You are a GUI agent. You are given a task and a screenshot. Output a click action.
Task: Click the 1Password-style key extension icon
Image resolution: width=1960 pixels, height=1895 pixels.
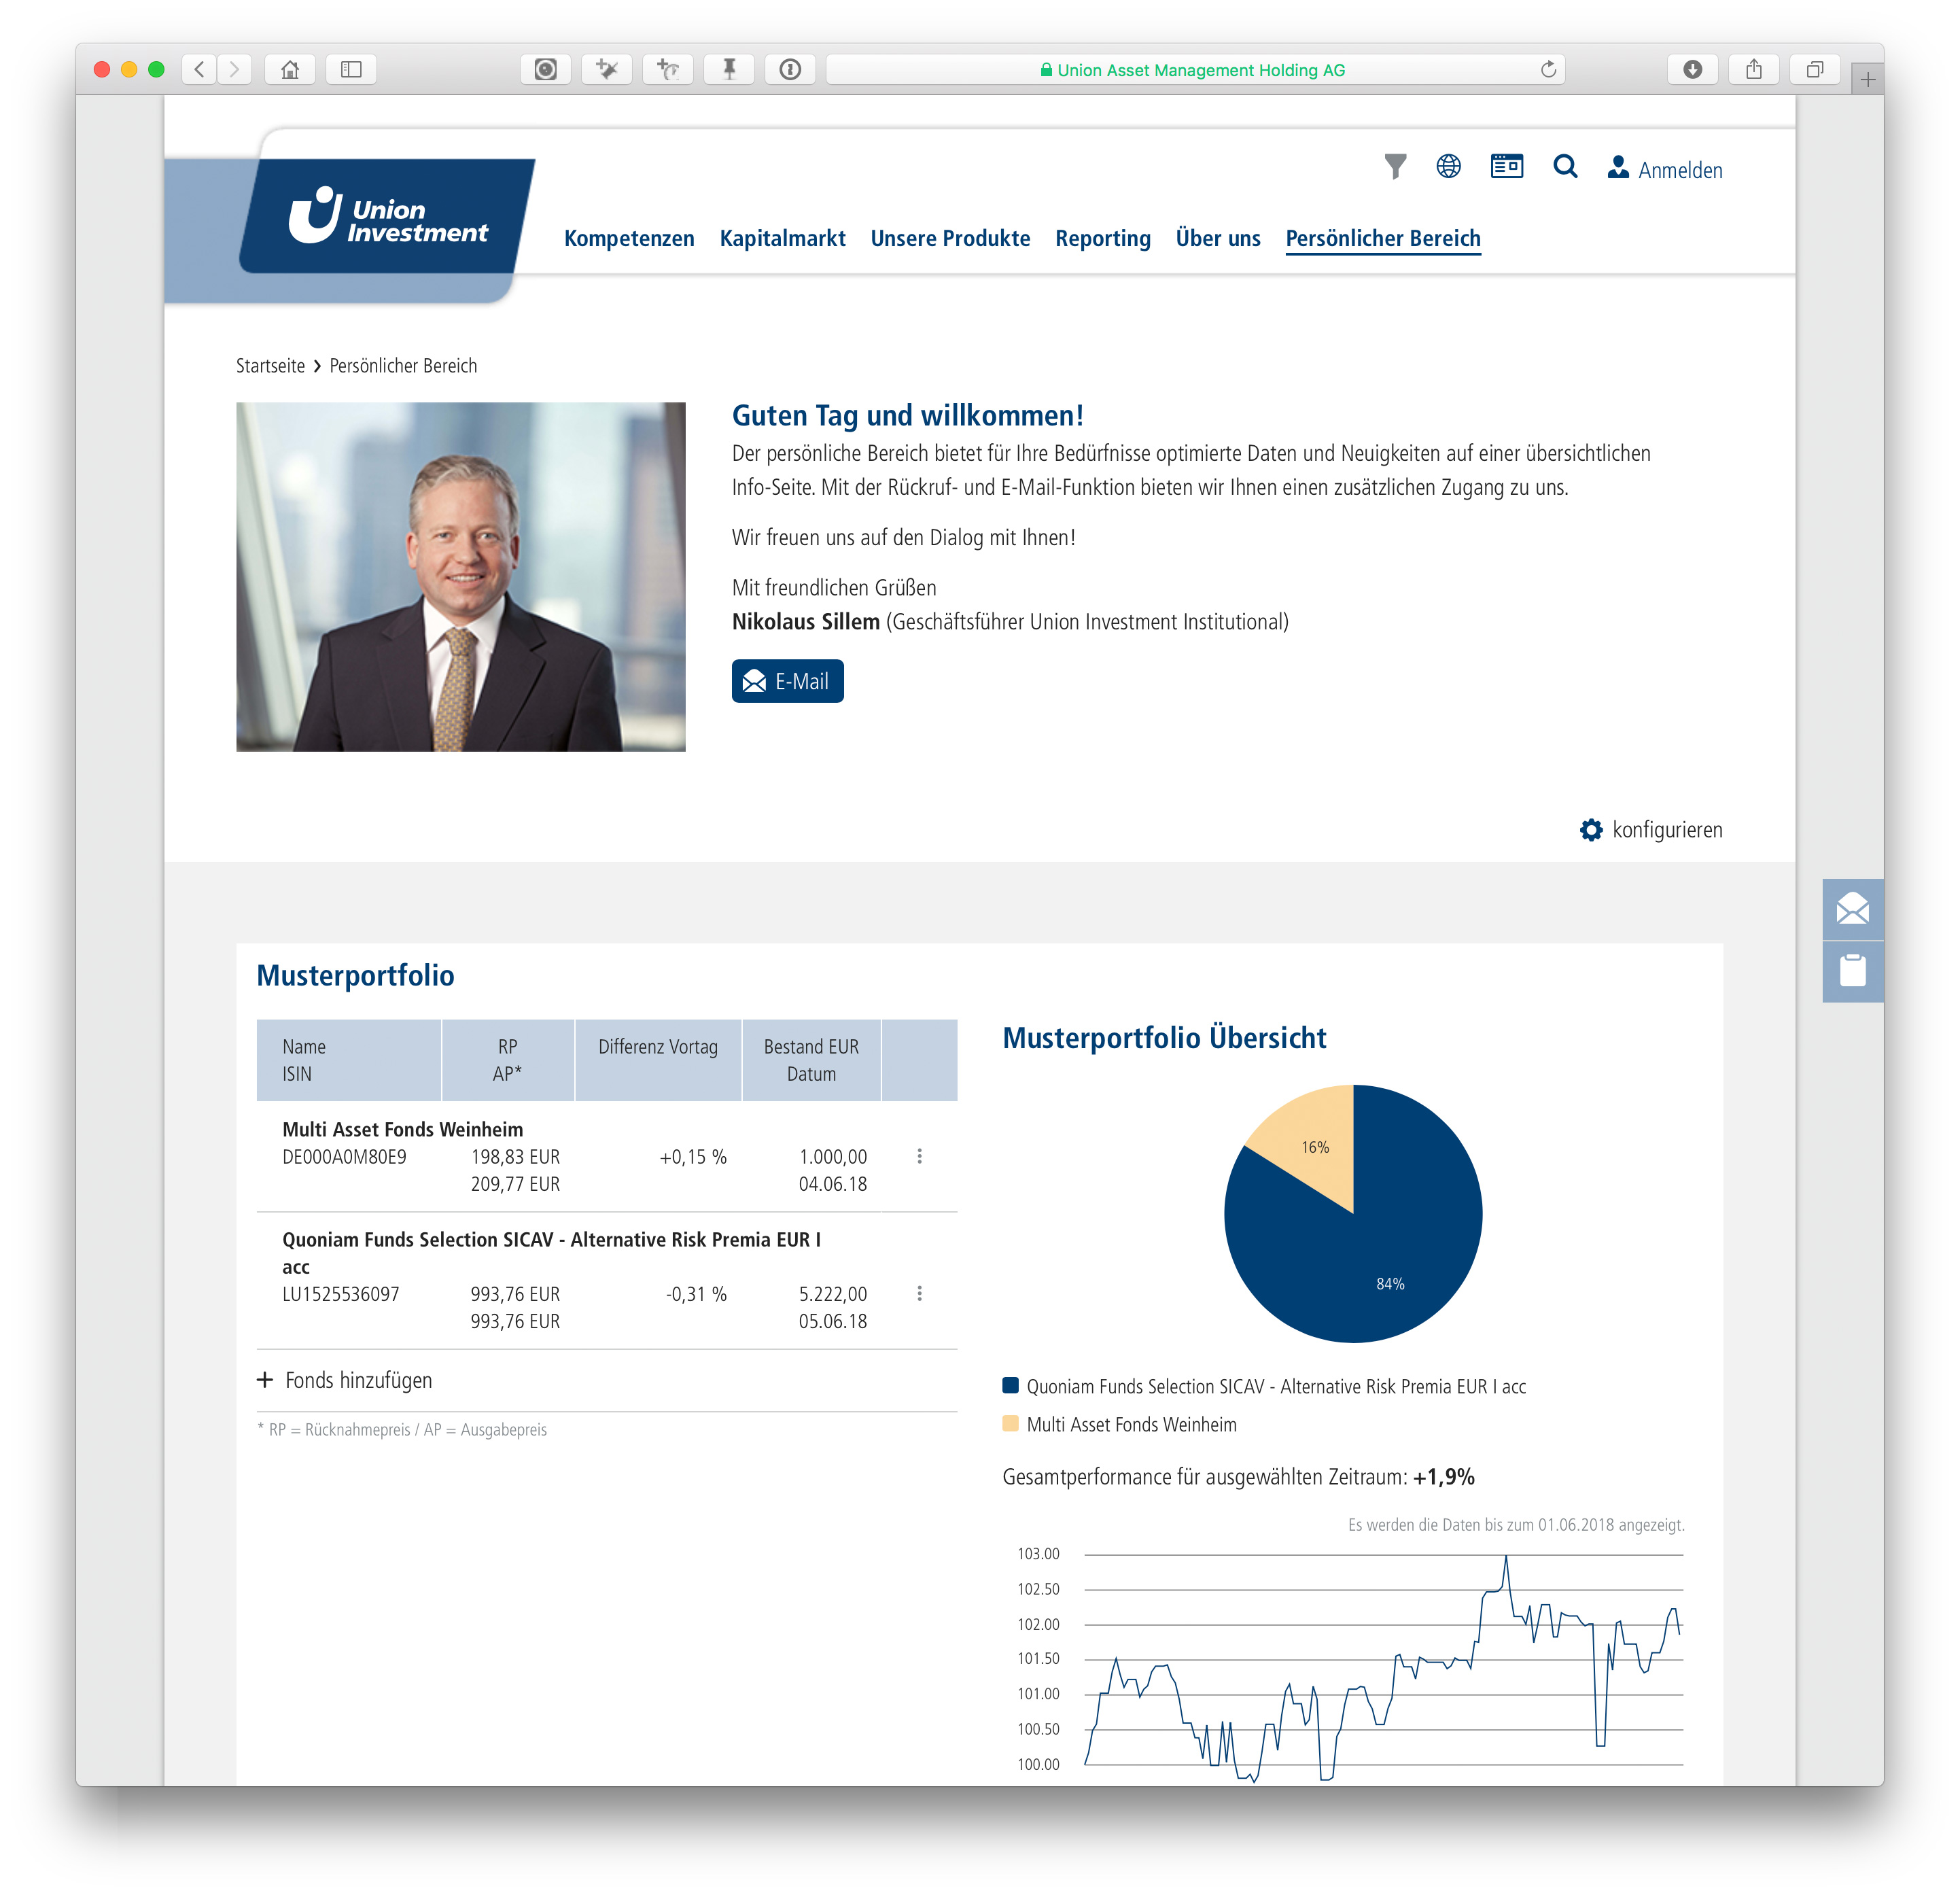(x=790, y=69)
